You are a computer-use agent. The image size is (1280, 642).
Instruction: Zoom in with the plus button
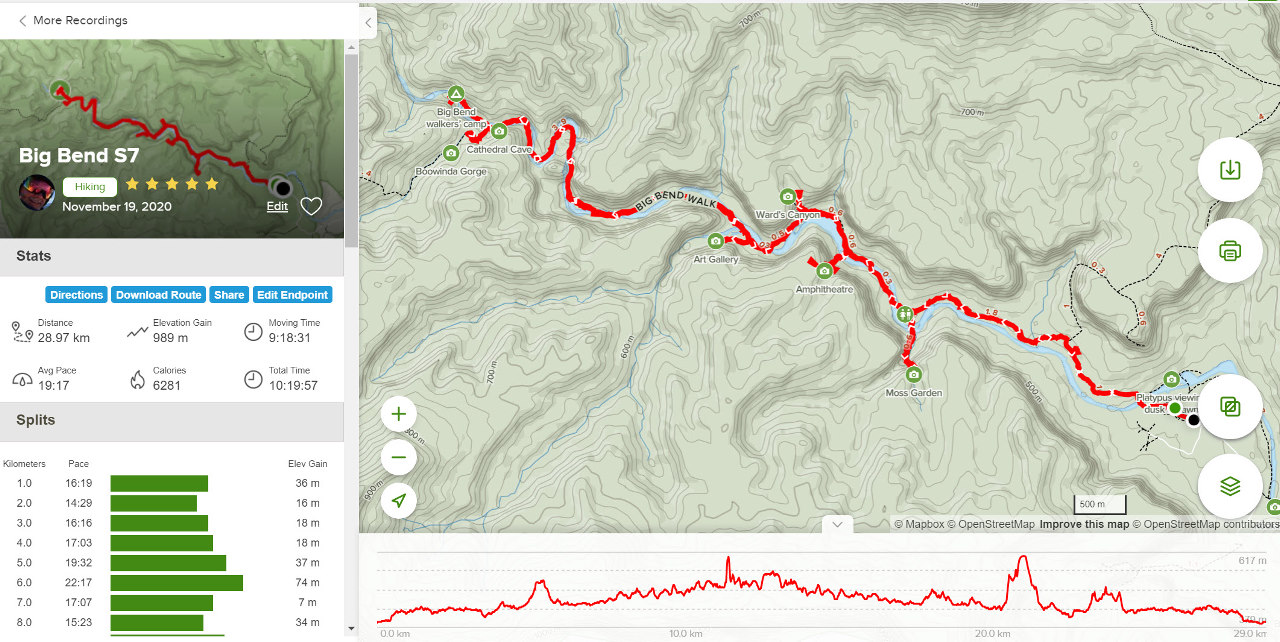click(399, 414)
